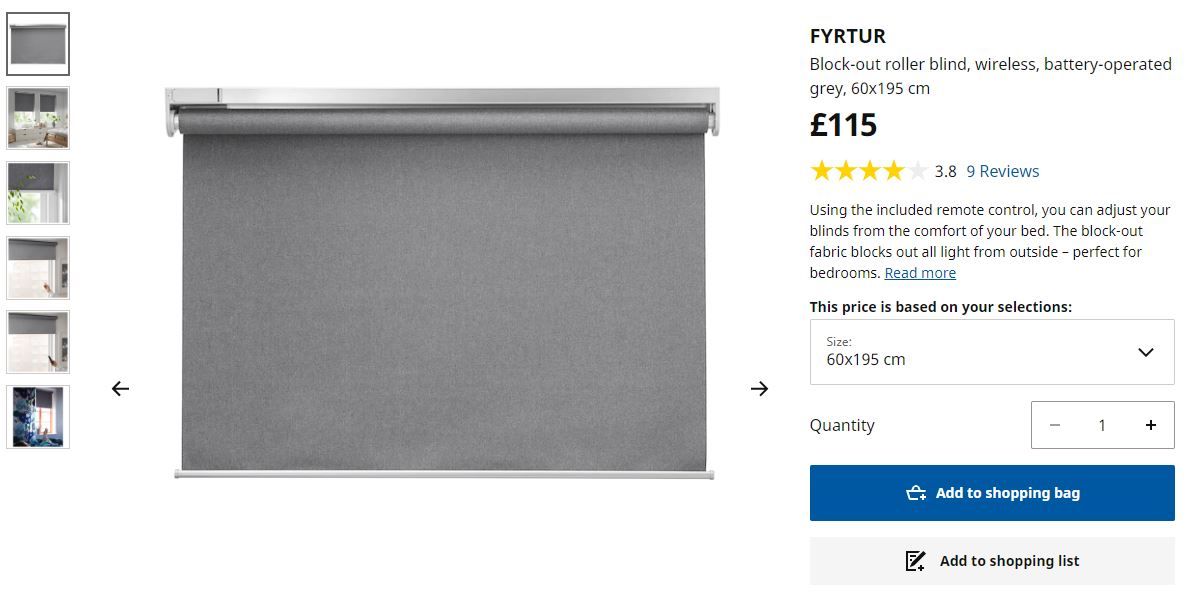Open fourth thumbnail of half-lowered blind
1190x601 pixels.
coord(38,268)
